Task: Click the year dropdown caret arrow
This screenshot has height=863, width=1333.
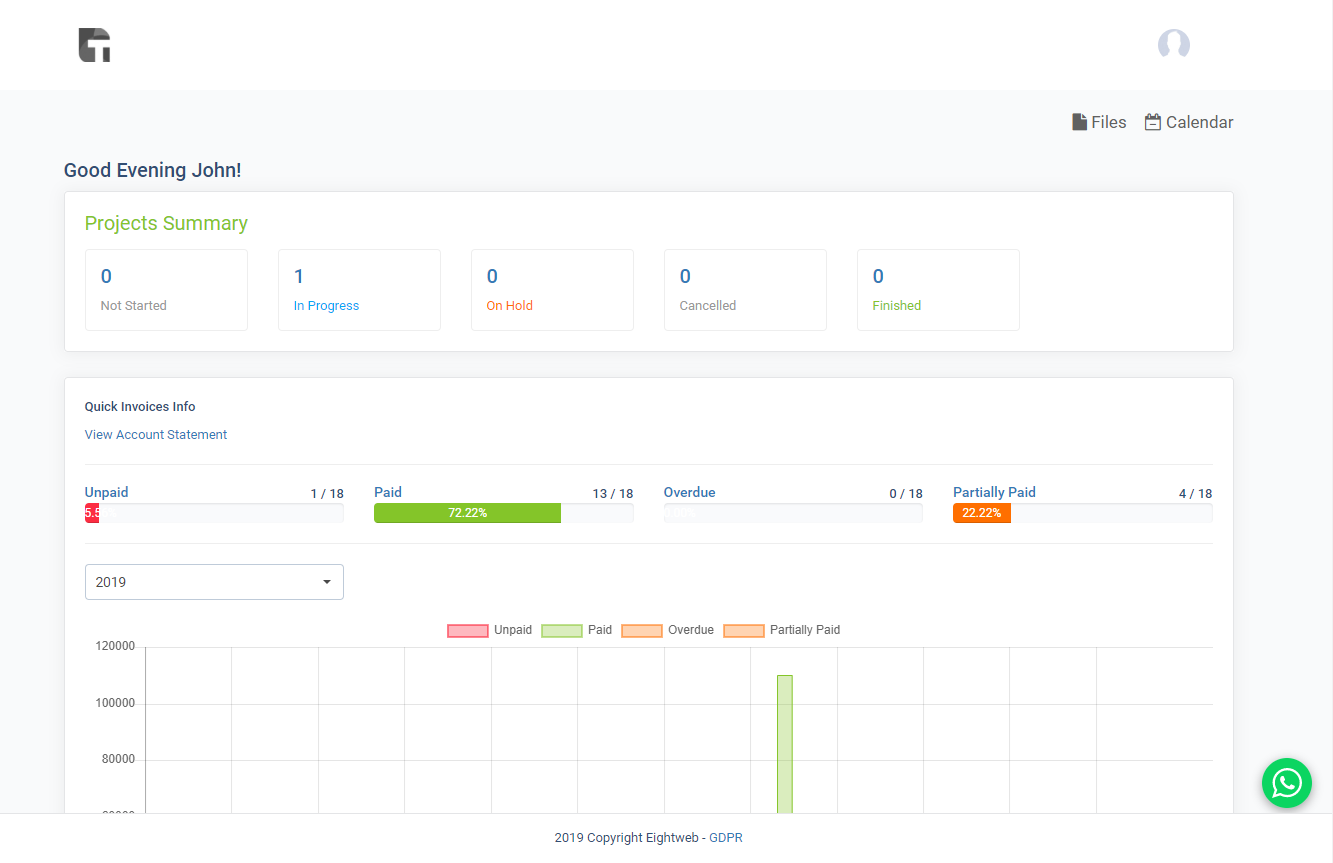Action: coord(327,582)
